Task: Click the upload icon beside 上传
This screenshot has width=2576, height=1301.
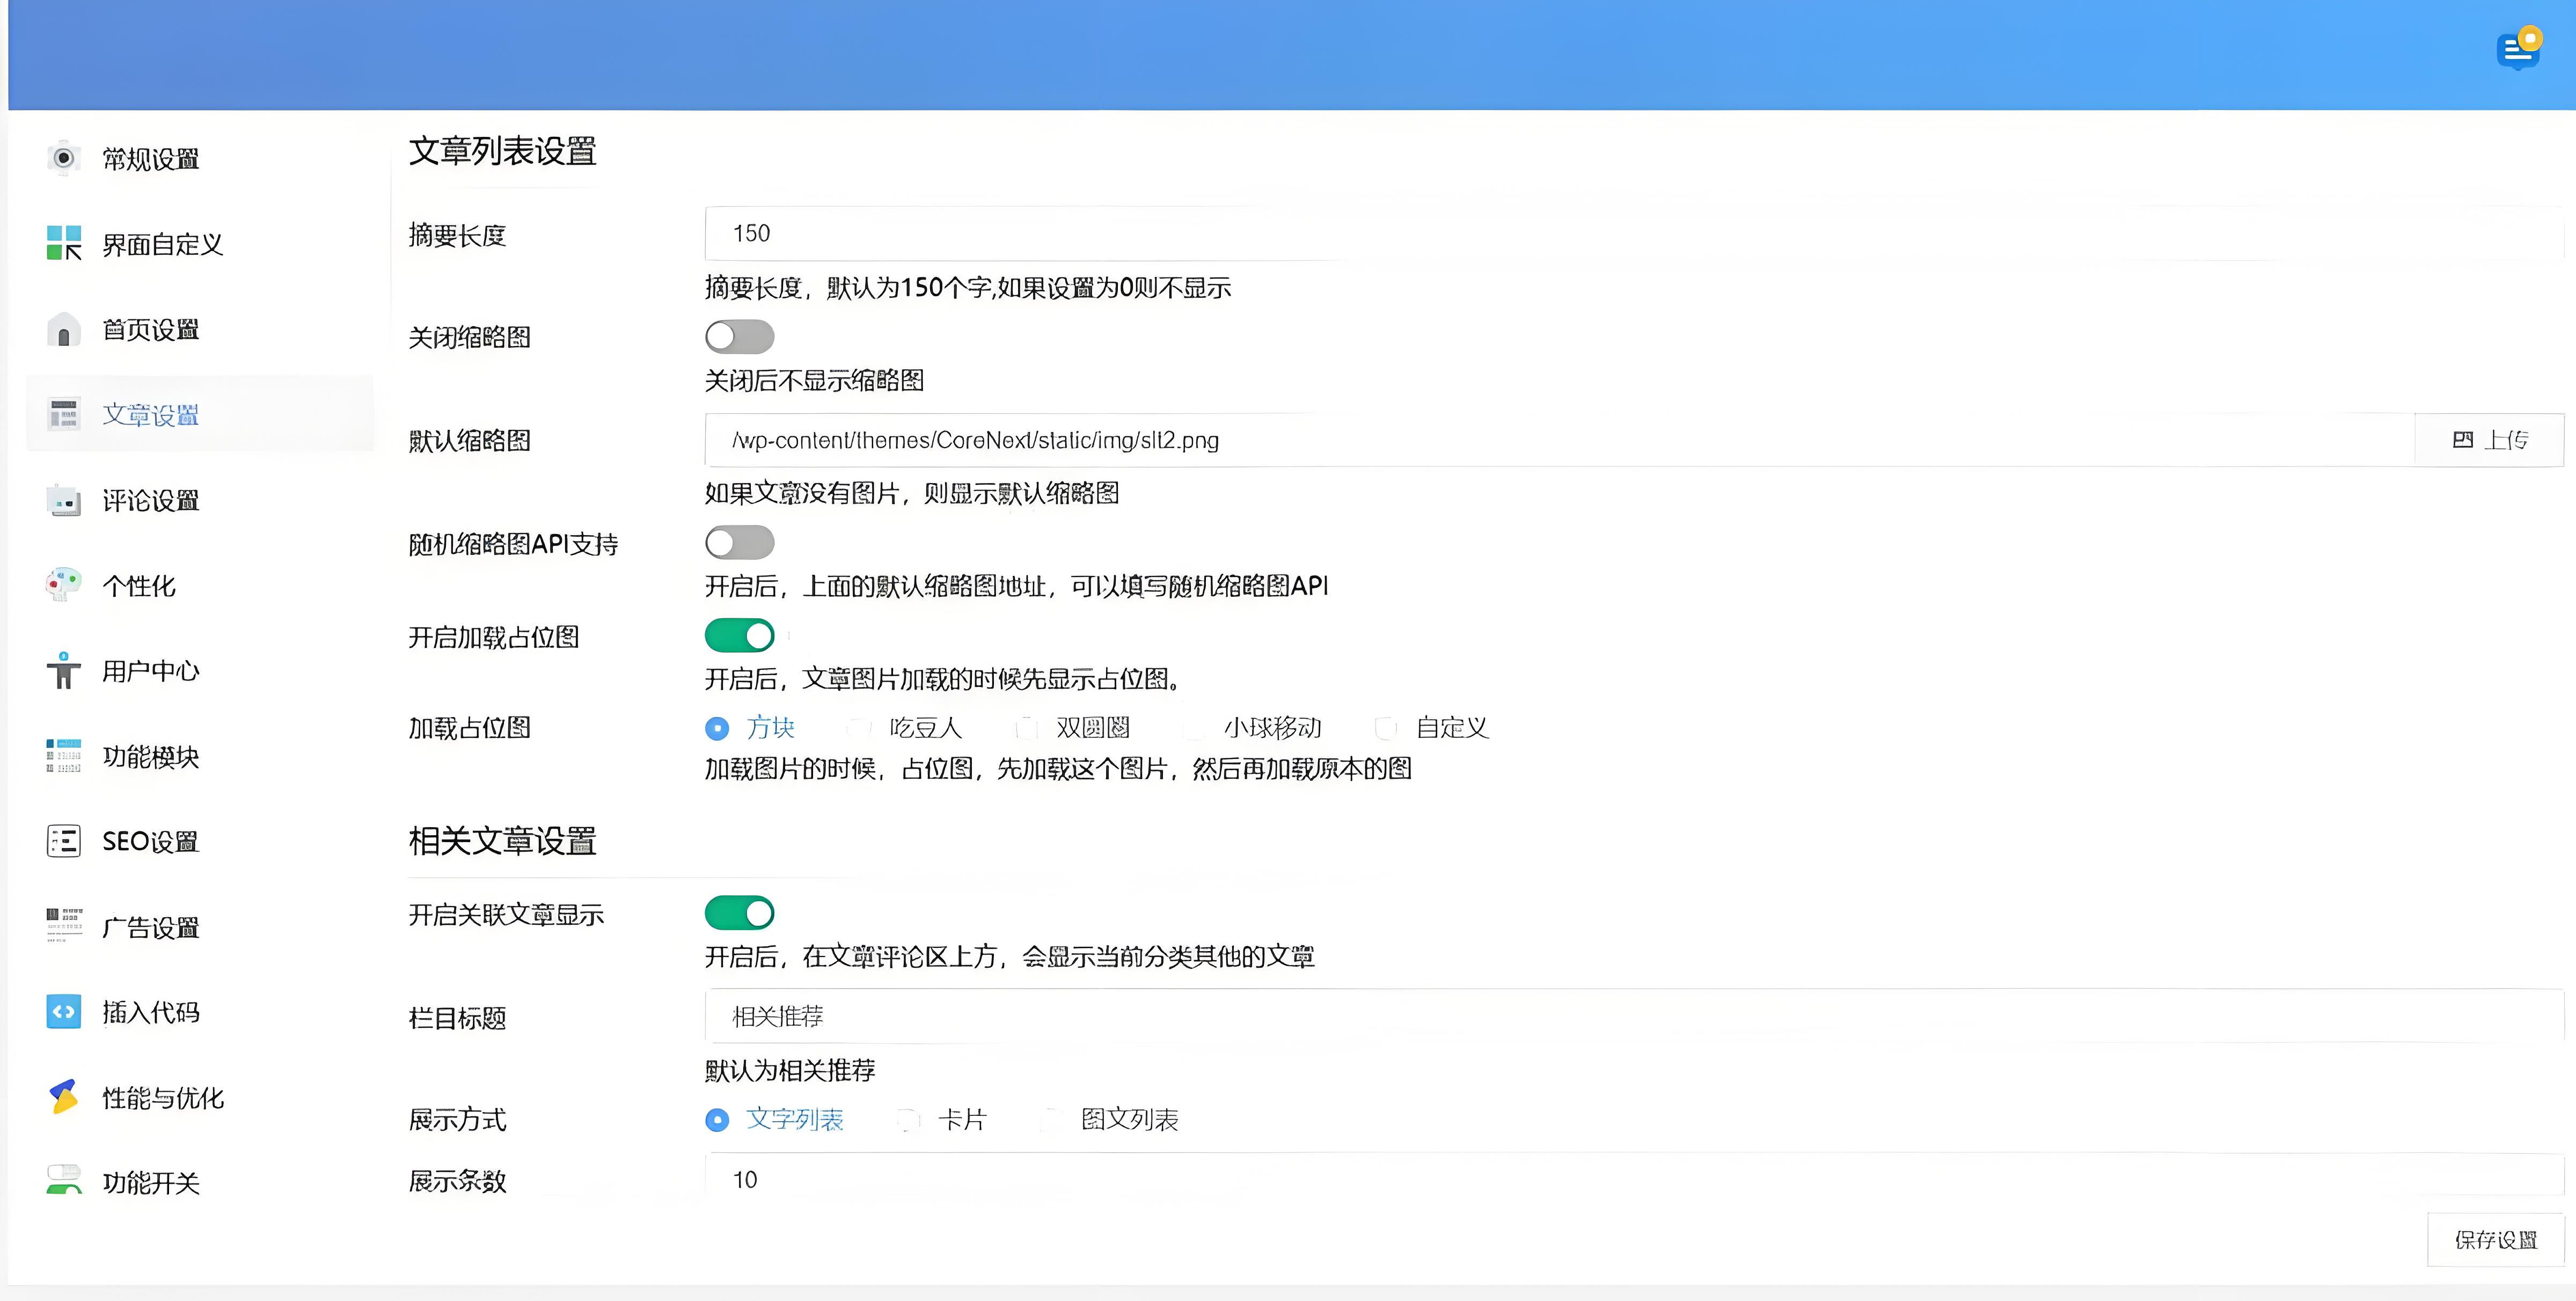Action: (x=2463, y=440)
